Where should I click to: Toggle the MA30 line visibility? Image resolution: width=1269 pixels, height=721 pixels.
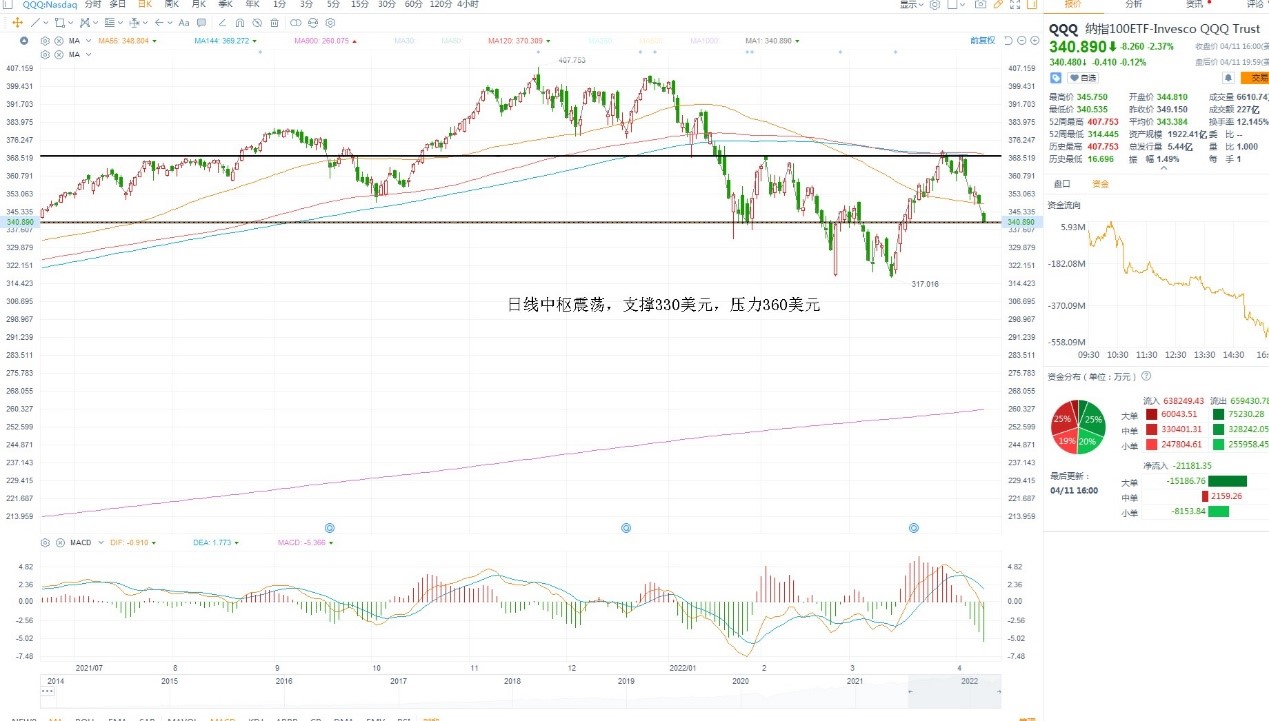pos(406,41)
